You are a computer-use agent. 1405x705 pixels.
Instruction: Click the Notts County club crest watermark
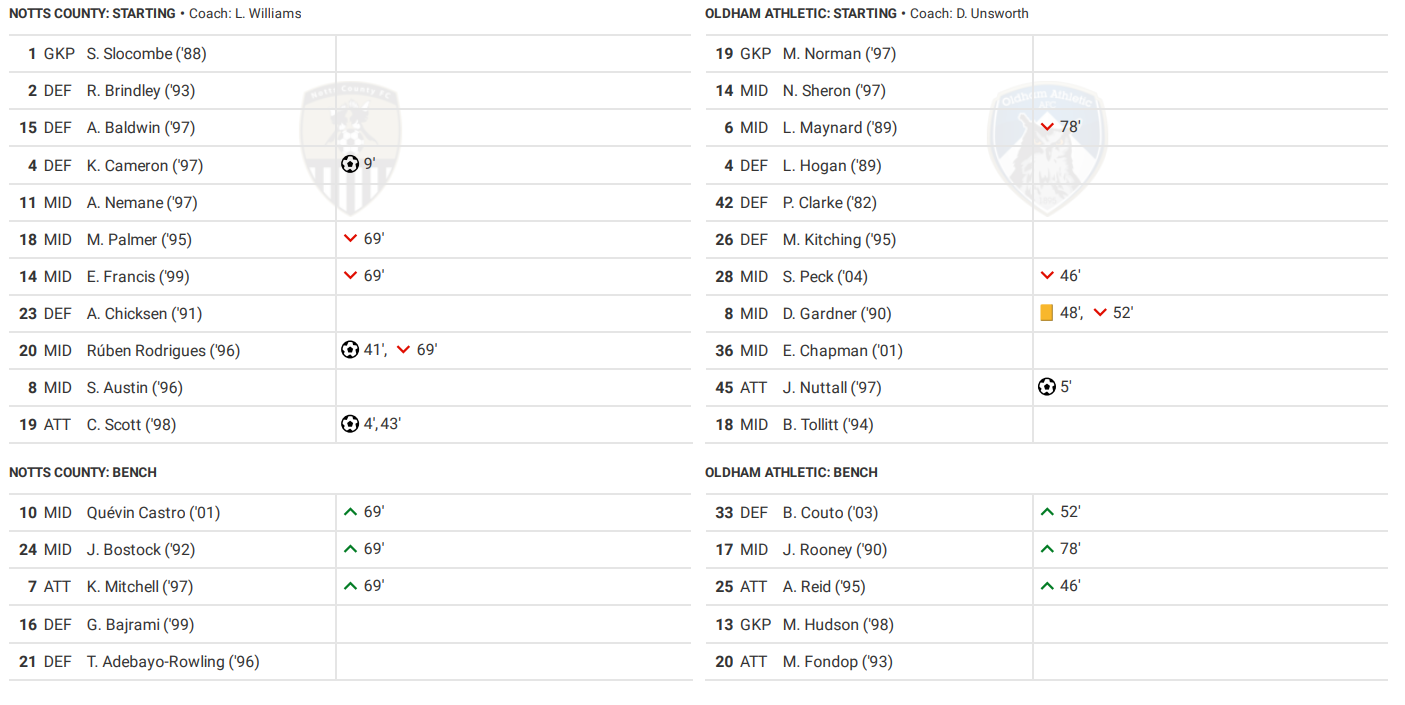pos(351,145)
